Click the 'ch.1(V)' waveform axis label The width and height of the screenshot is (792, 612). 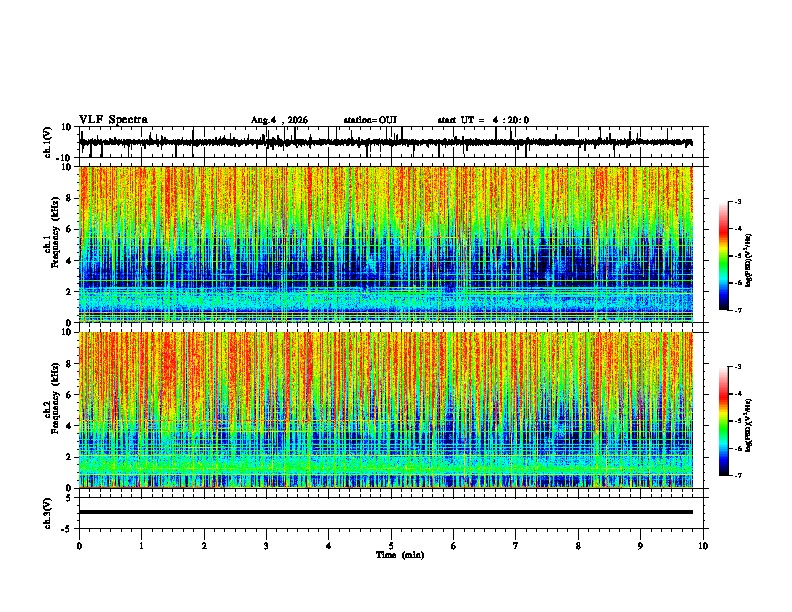pos(48,142)
